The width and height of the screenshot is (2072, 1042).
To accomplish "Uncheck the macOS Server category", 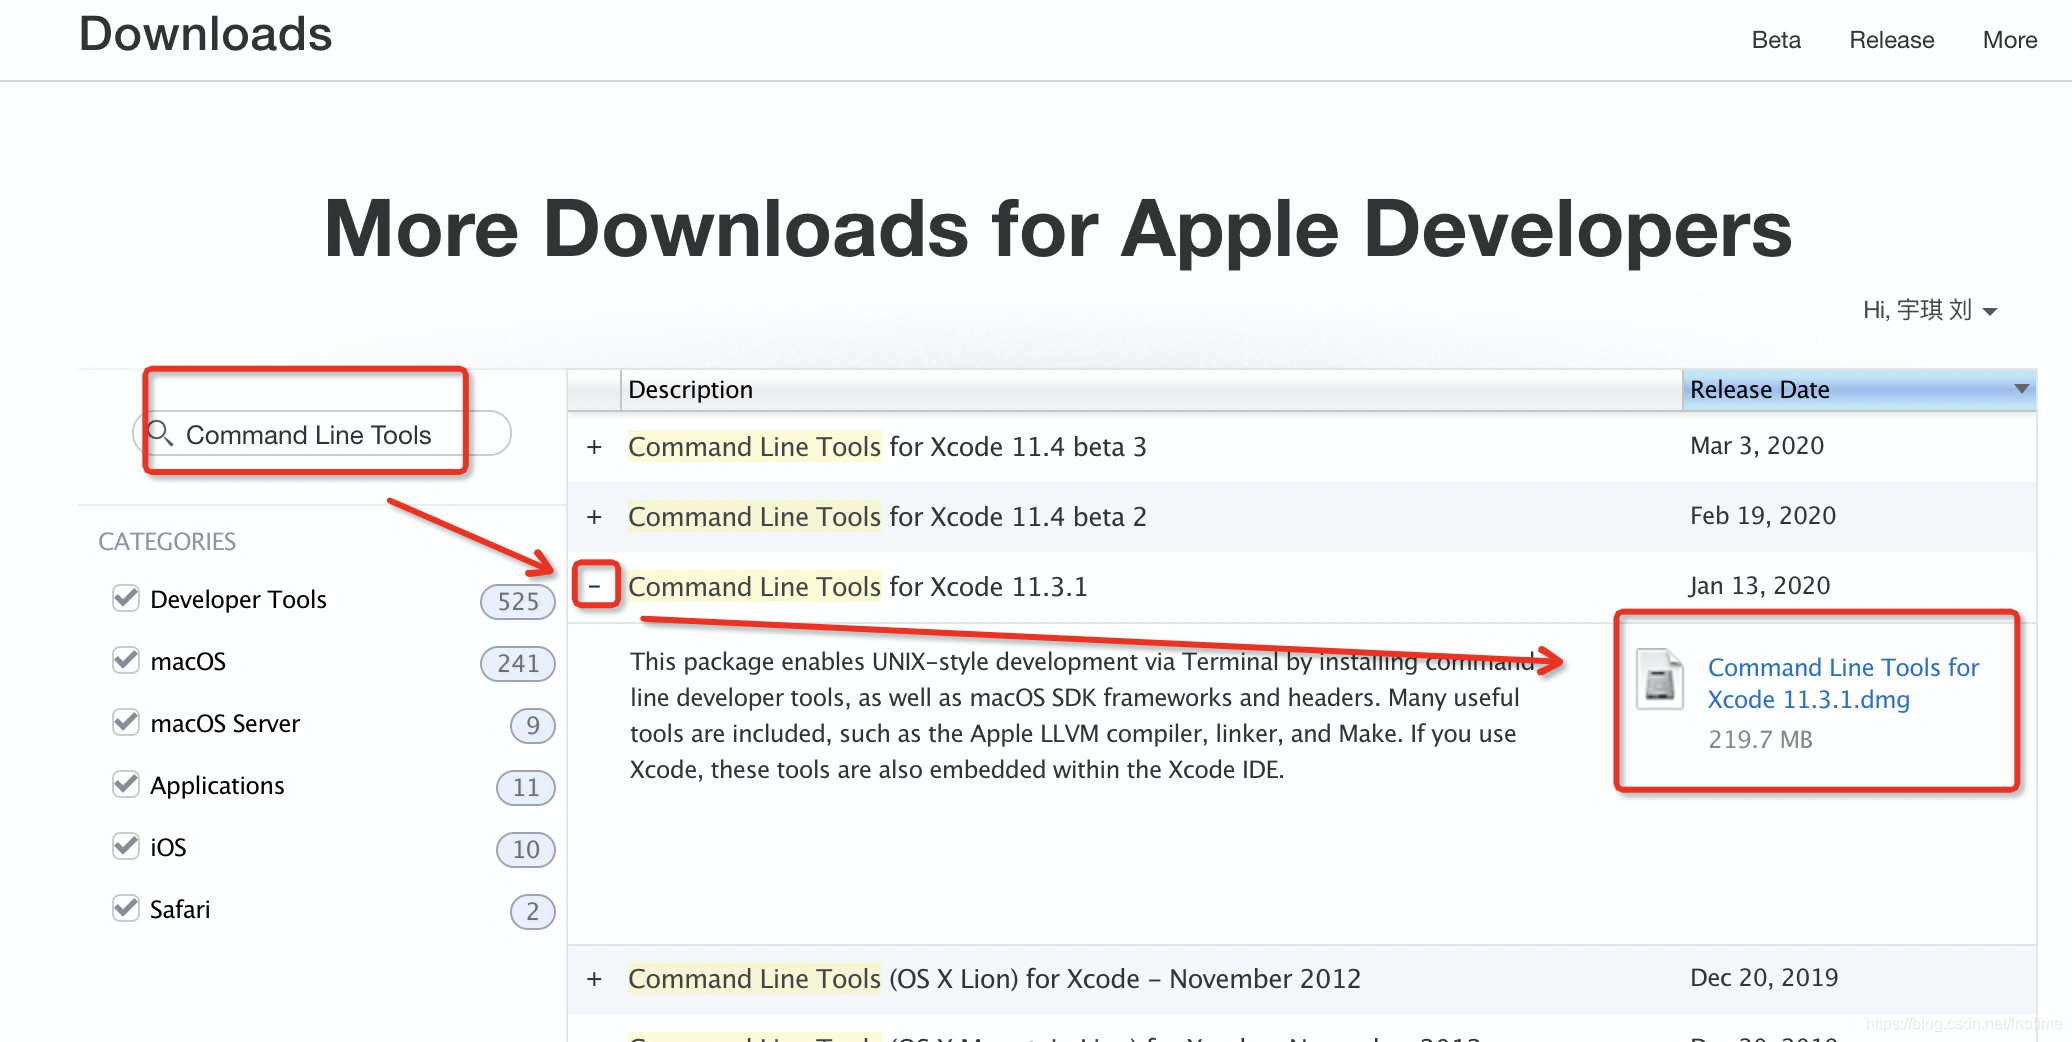I will tap(126, 722).
